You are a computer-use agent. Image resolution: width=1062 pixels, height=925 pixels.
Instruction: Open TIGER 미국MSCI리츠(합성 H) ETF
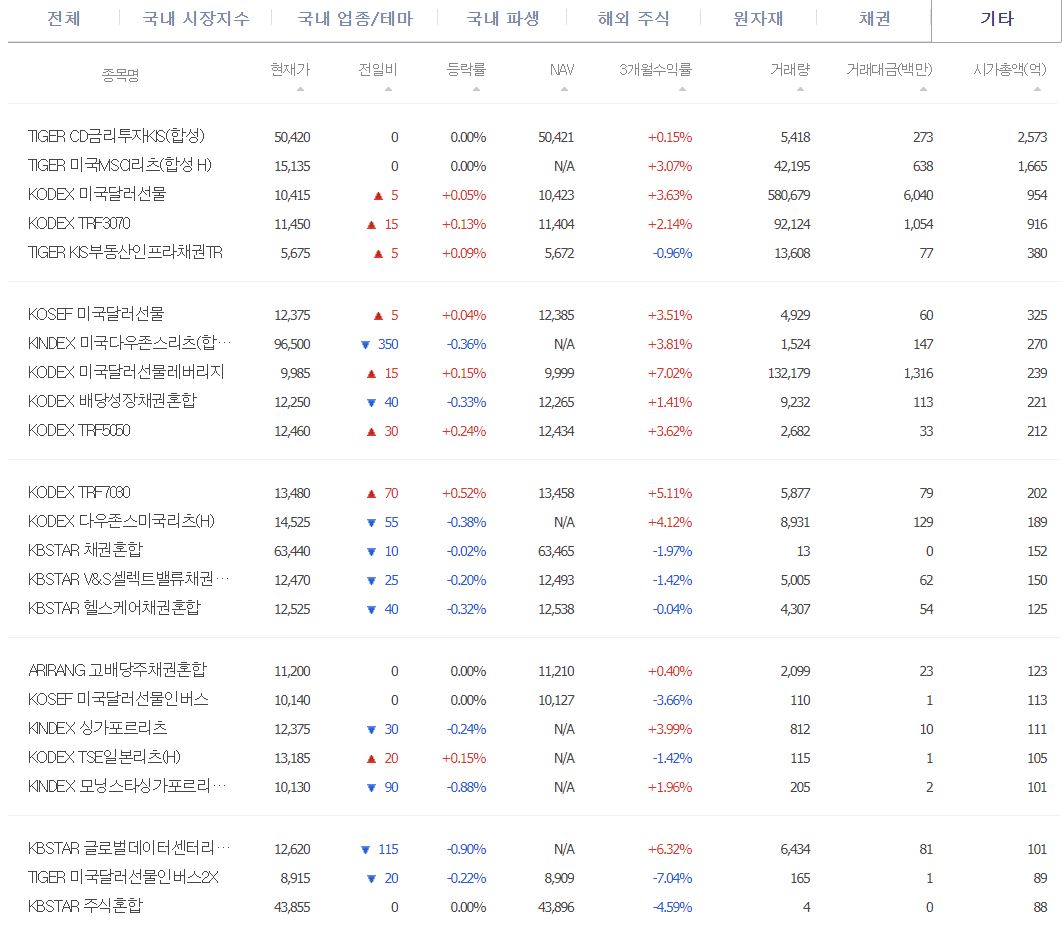tap(120, 166)
